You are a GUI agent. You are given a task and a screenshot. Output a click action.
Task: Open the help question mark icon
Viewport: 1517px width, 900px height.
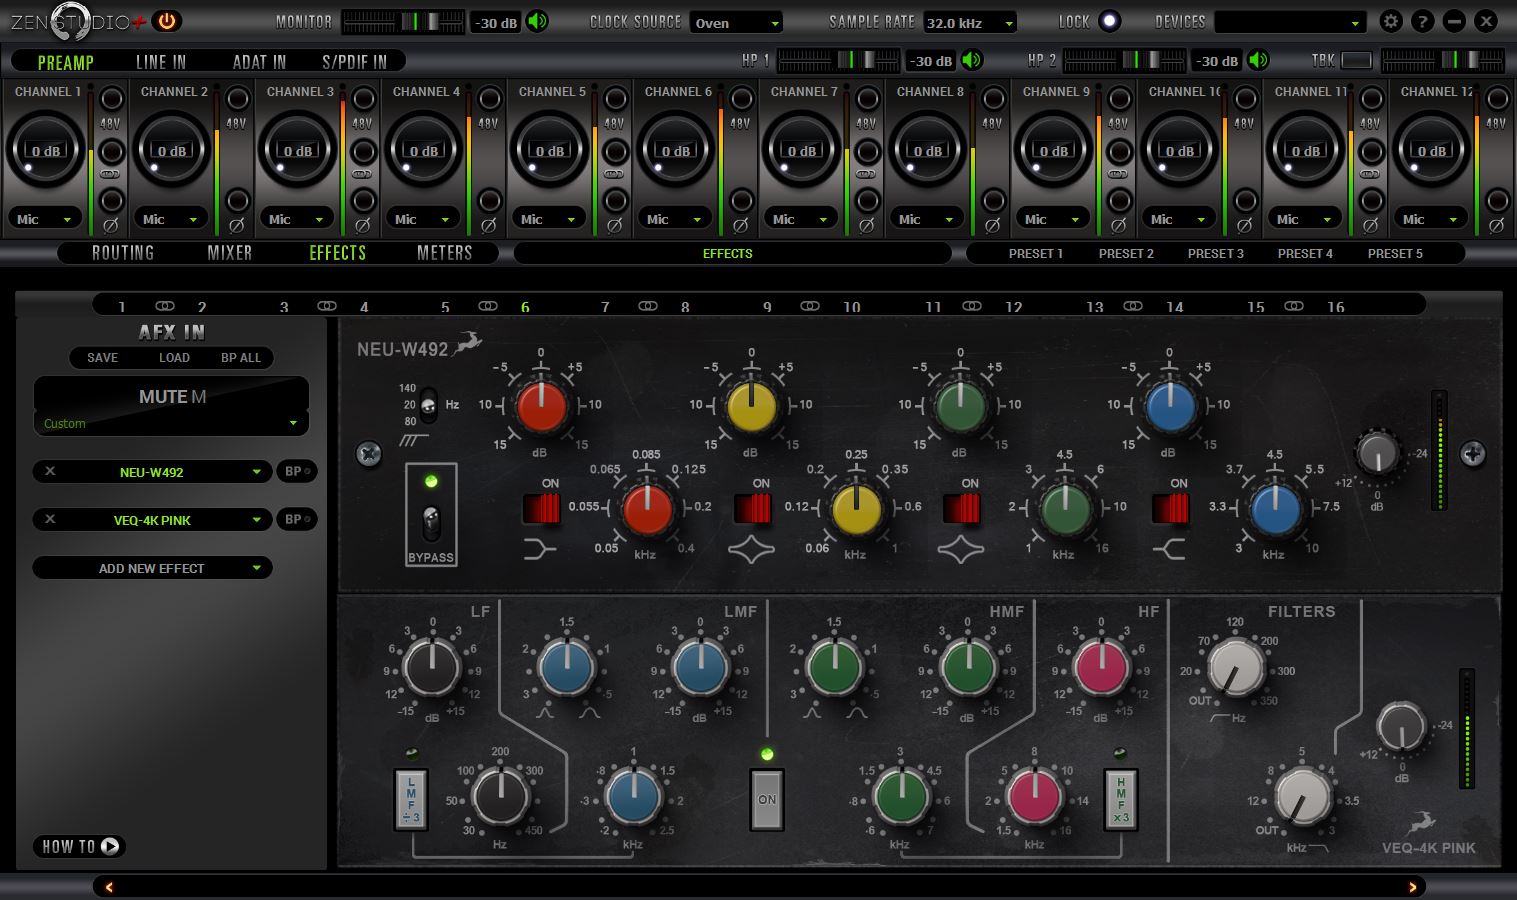[x=1423, y=21]
